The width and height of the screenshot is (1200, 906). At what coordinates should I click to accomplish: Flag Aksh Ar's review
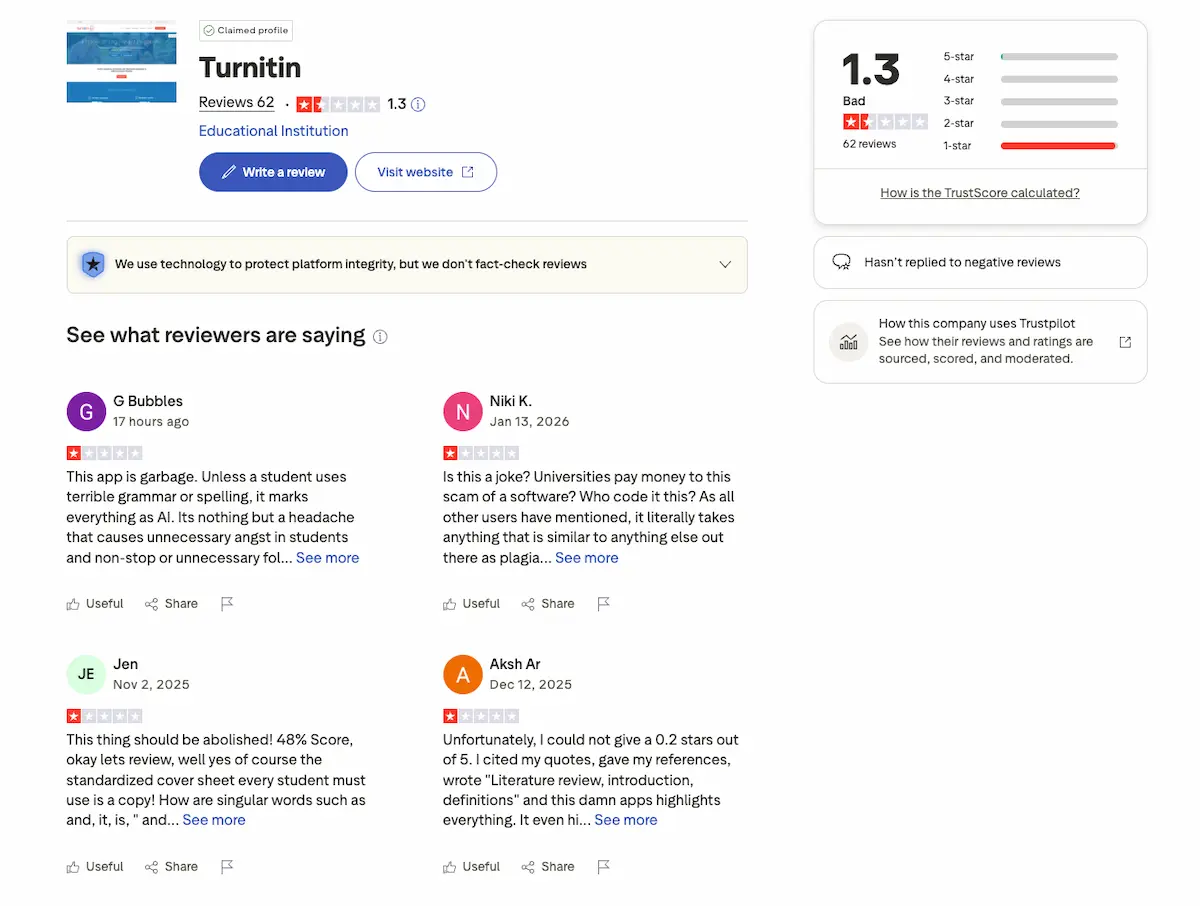(604, 866)
